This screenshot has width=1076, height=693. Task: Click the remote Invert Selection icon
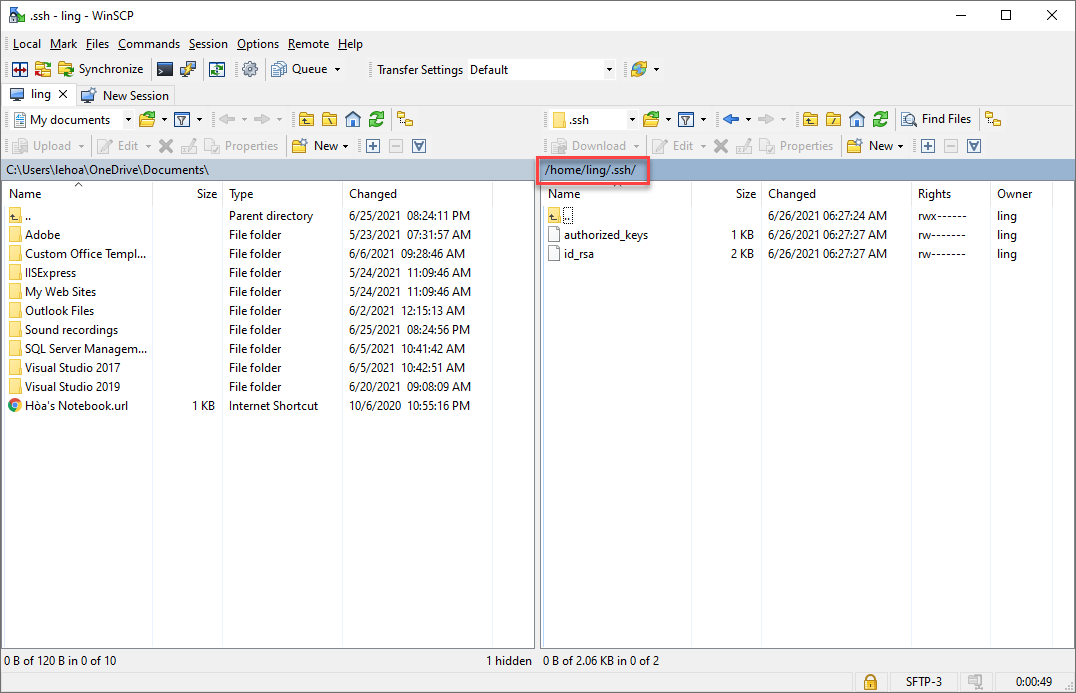pos(974,145)
